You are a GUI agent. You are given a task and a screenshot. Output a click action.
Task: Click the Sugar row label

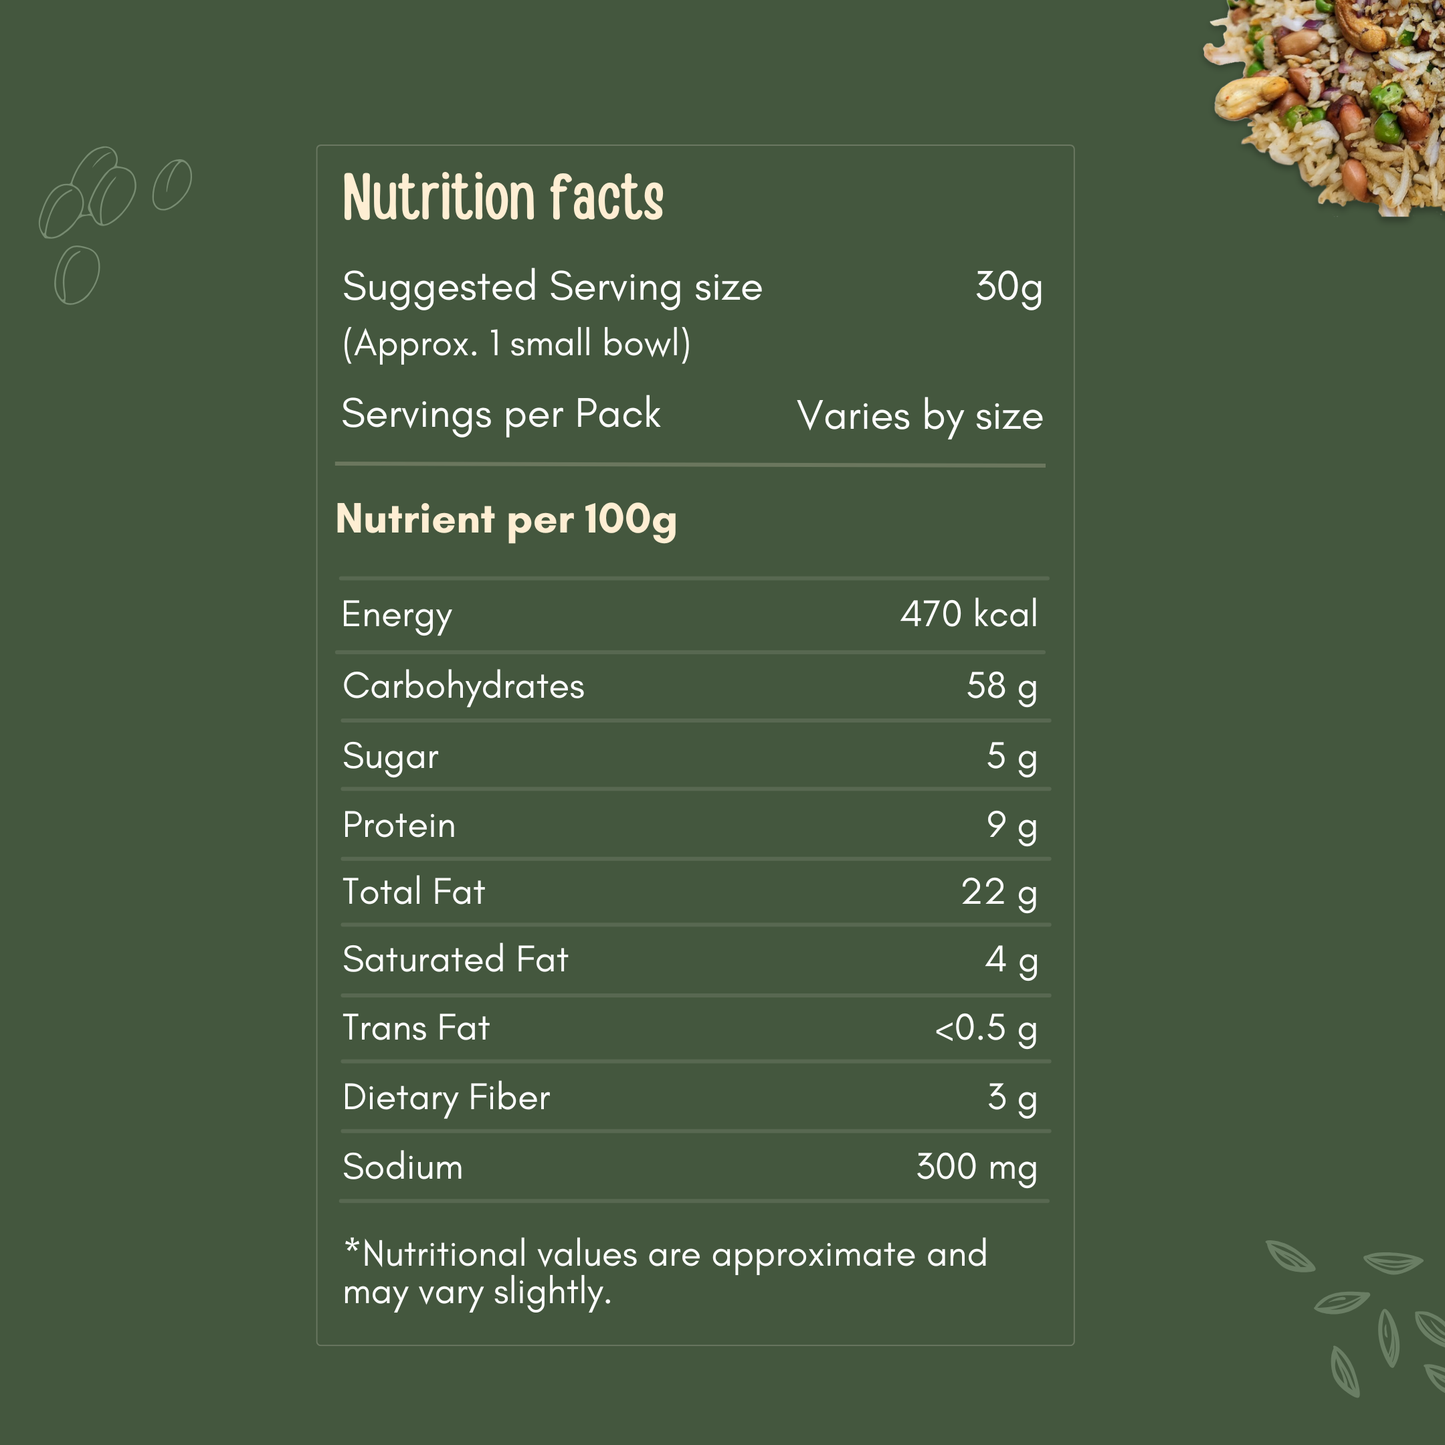point(390,756)
